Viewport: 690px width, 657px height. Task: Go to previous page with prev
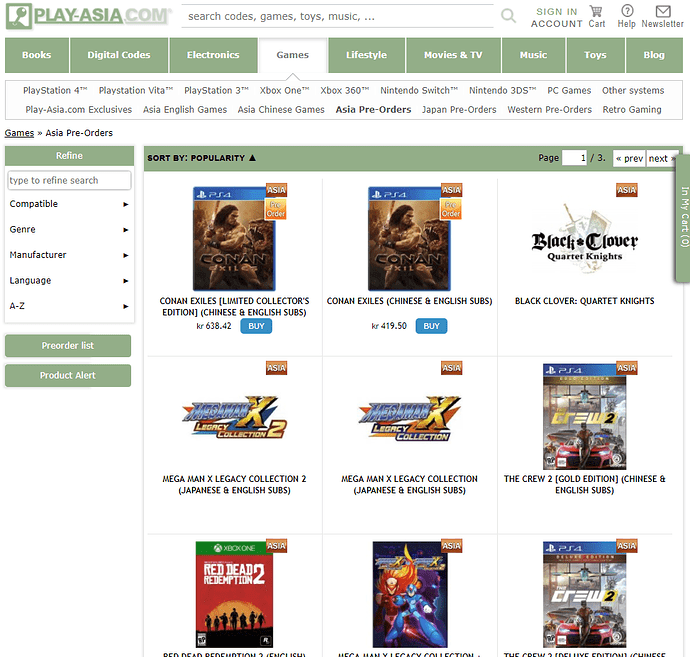(629, 158)
